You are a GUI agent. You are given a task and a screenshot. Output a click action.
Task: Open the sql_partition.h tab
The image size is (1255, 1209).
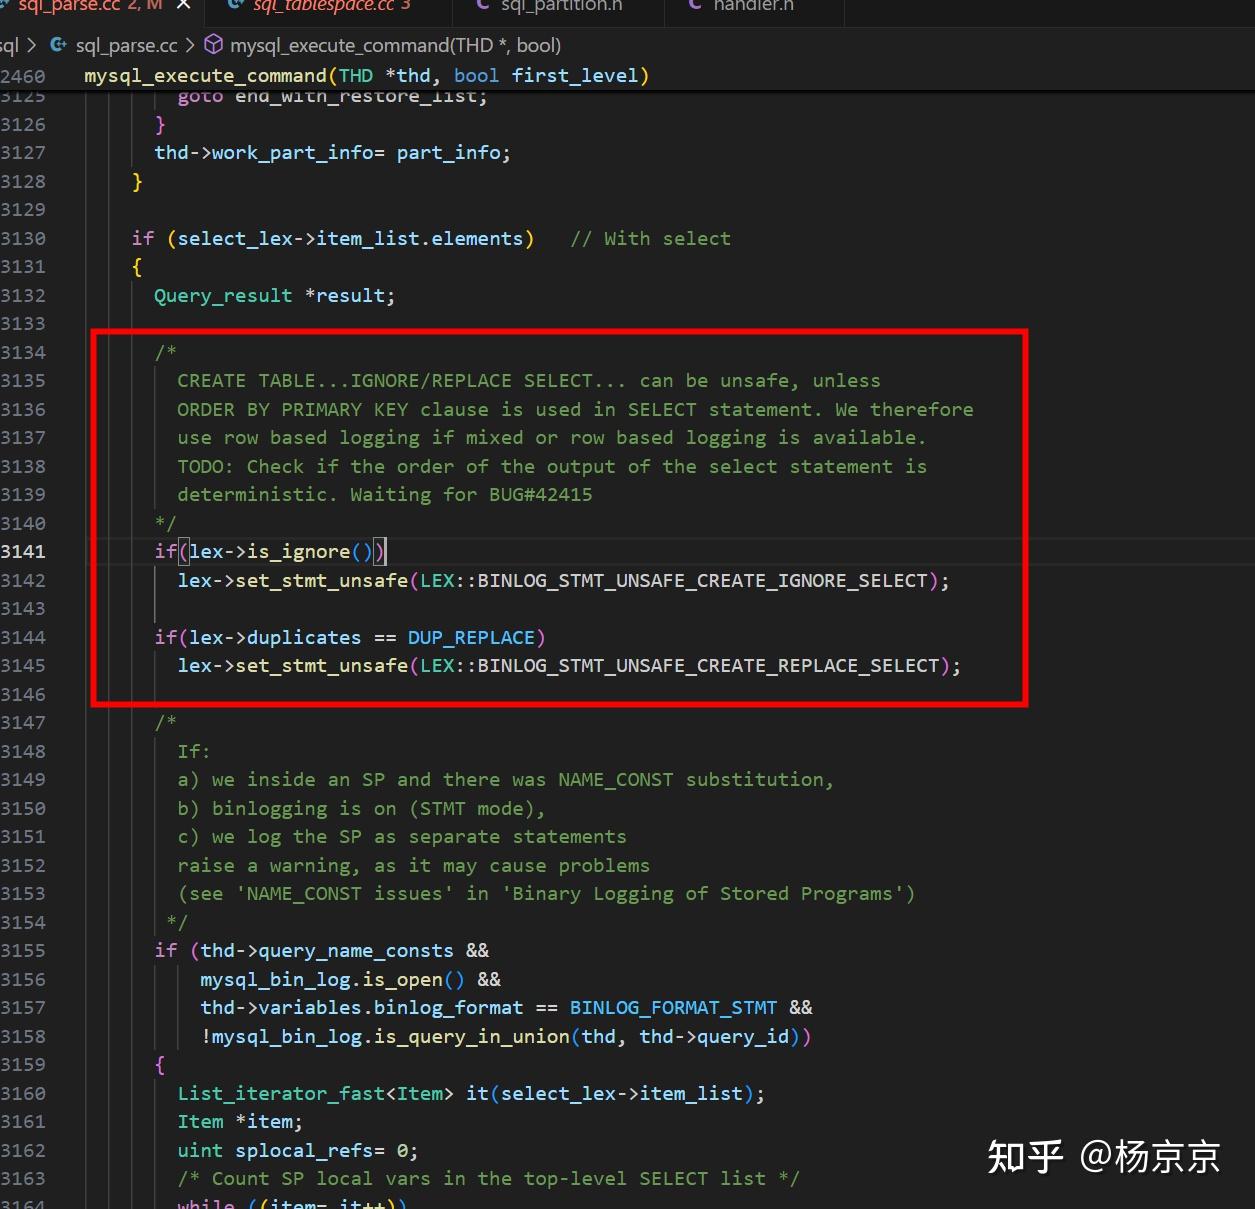pos(560,7)
